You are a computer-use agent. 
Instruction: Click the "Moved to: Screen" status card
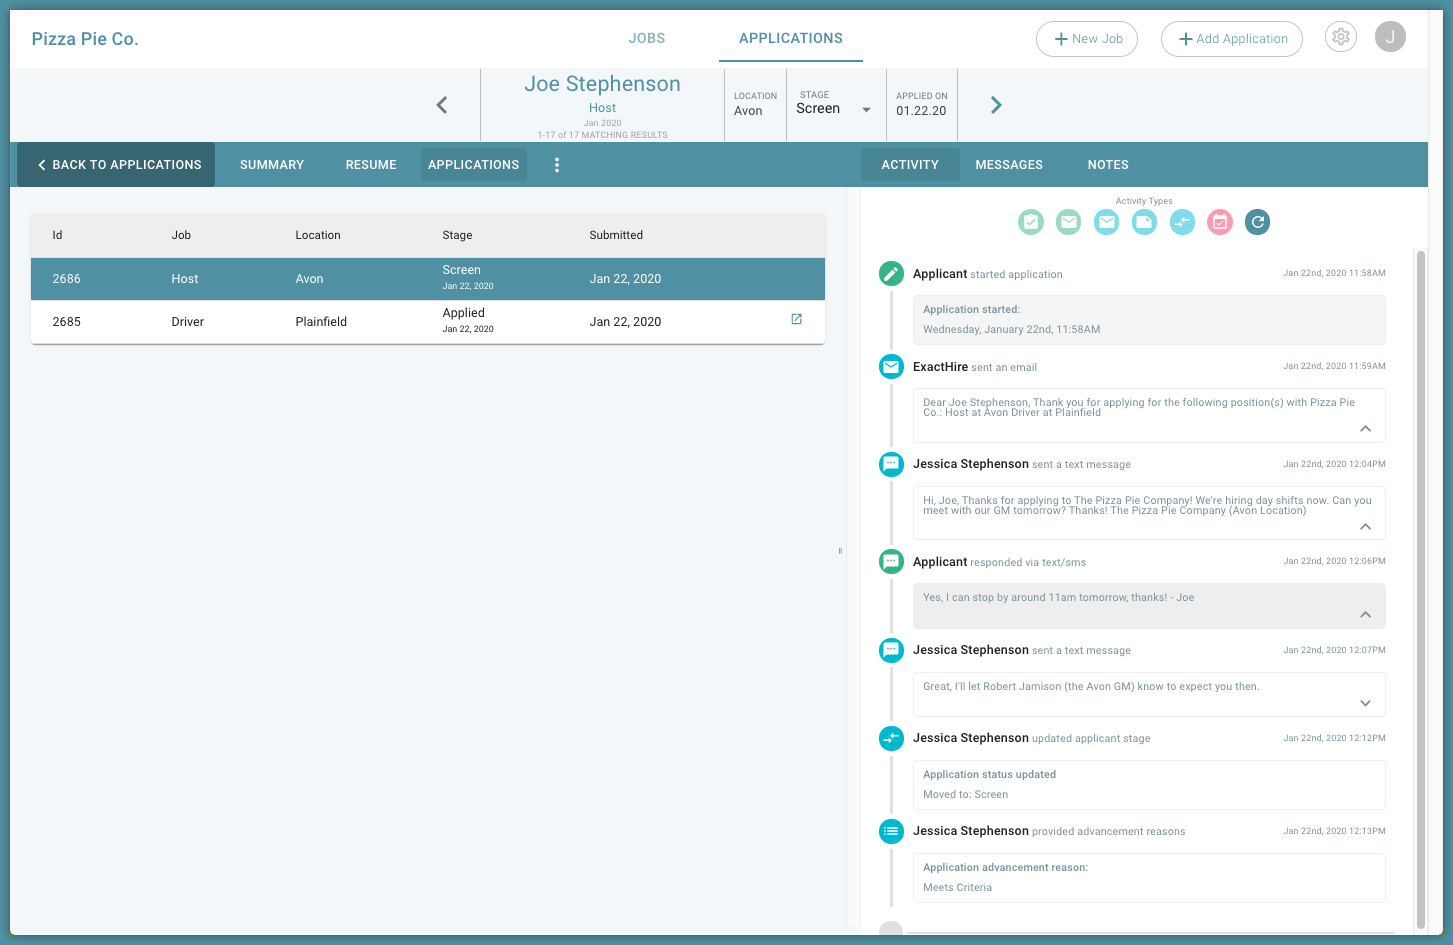tap(1149, 785)
